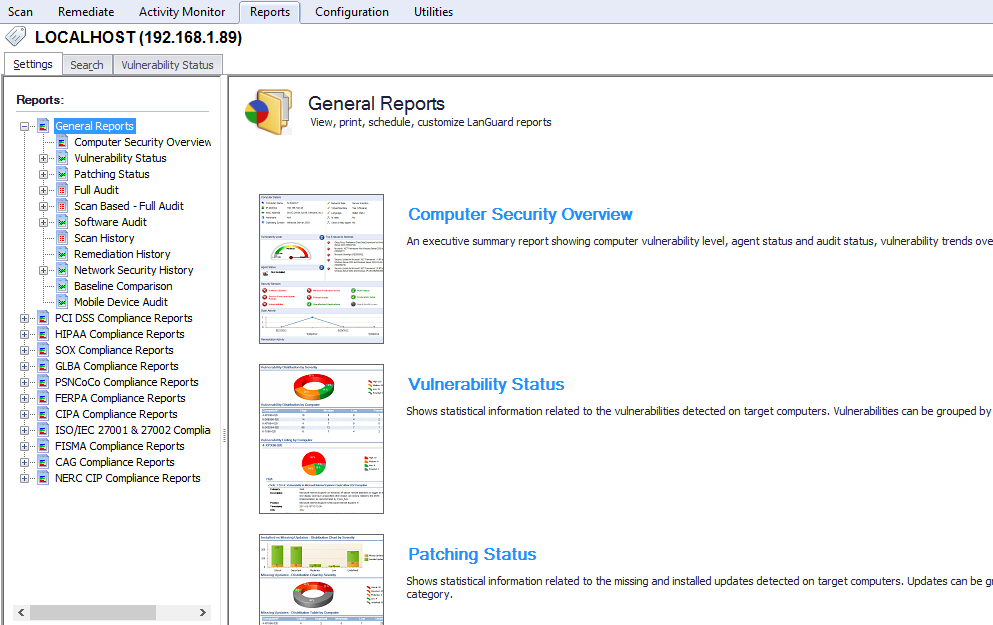
Task: Expand the PCI DSS Compliance Reports node
Action: click(x=24, y=319)
